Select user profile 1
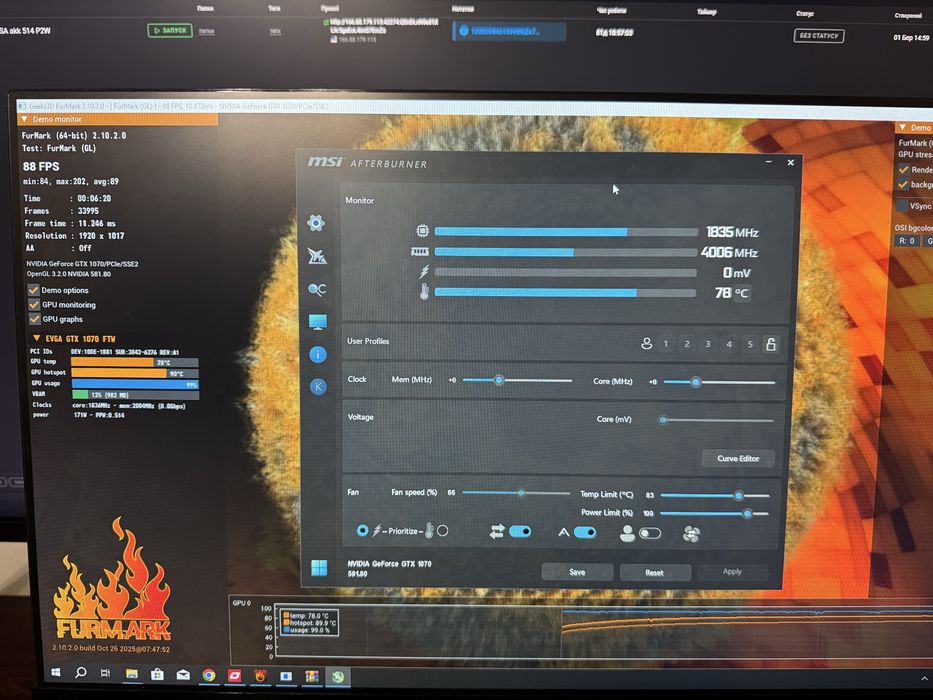Viewport: 933px width, 700px height. 666,343
